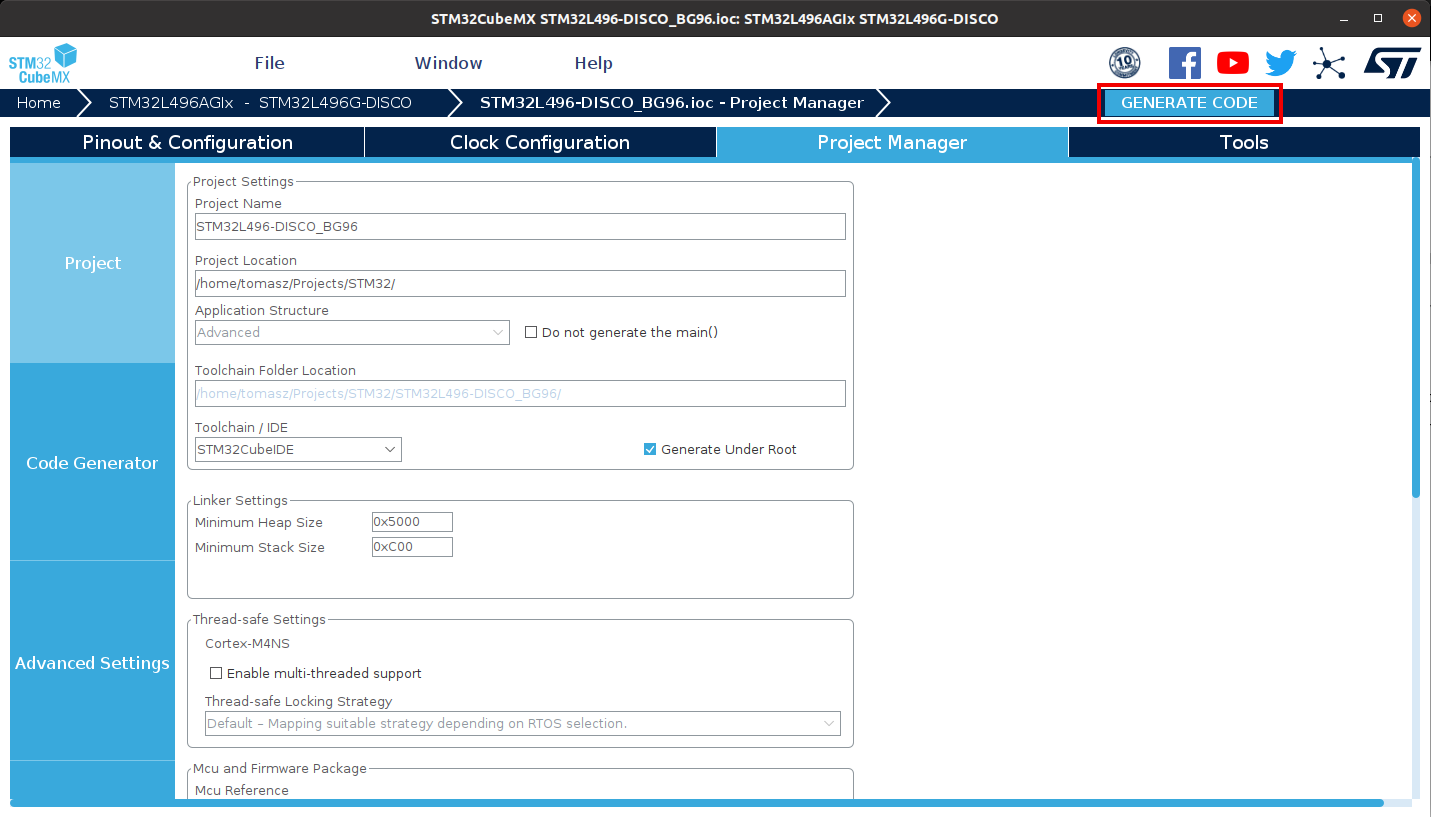Expand Thread-safe Locking Strategy dropdown
The image size is (1431, 817).
pyautogui.click(x=523, y=723)
